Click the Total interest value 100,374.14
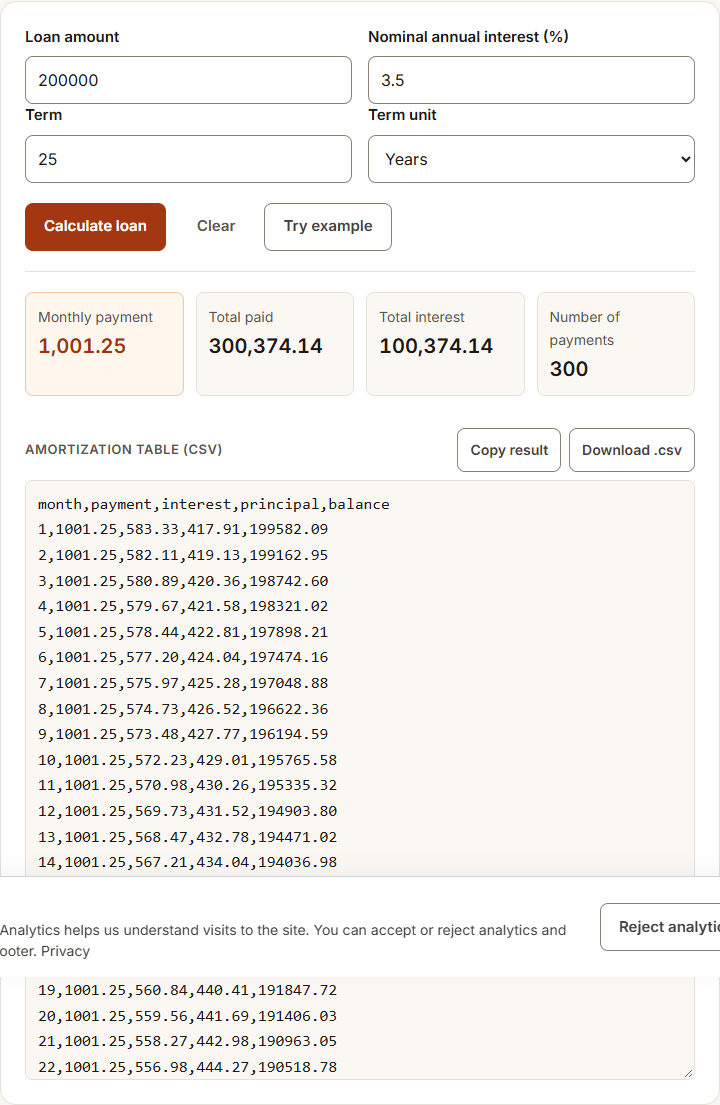The image size is (720, 1105). tap(436, 346)
